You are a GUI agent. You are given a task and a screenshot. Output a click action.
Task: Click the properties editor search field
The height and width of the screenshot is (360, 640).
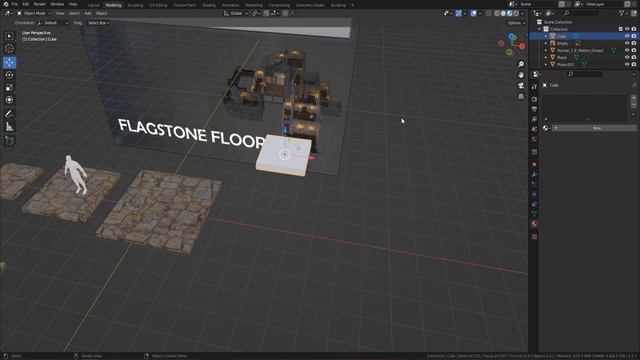pos(585,74)
